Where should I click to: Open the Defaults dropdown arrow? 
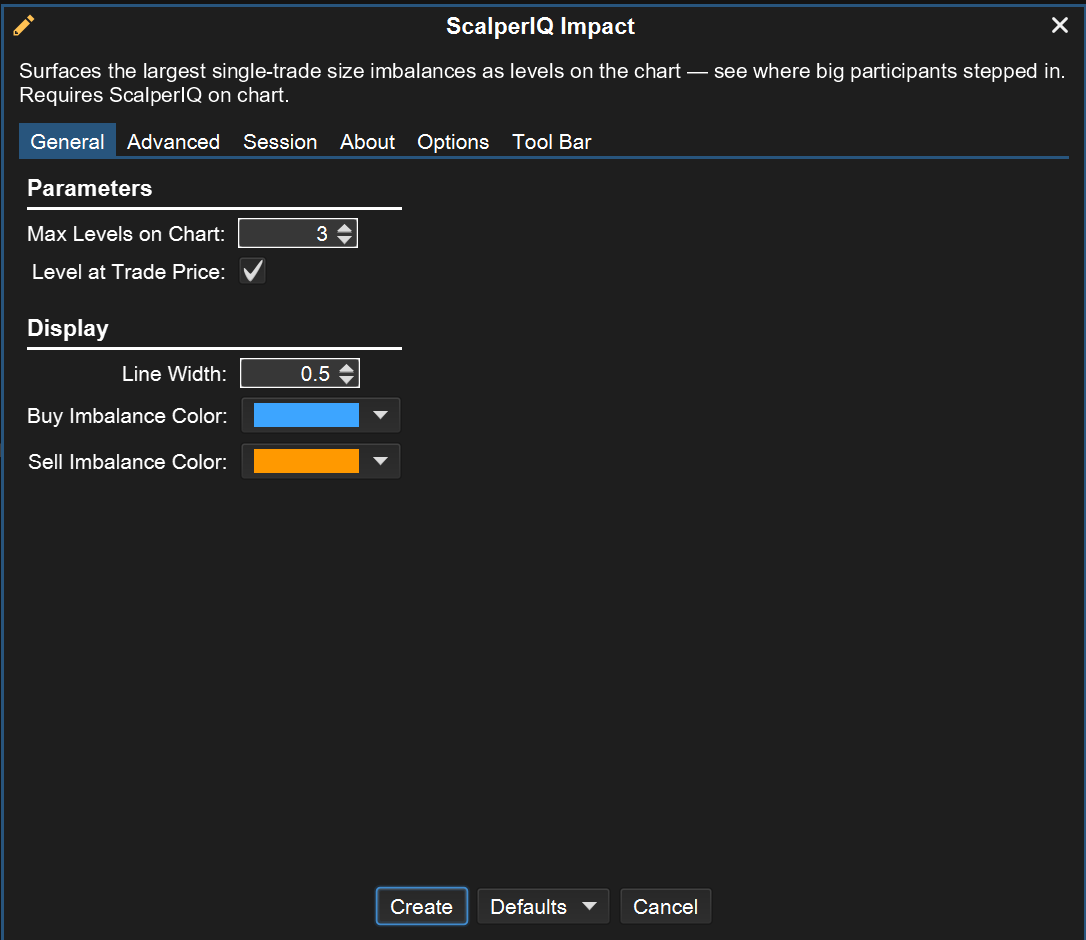point(589,906)
